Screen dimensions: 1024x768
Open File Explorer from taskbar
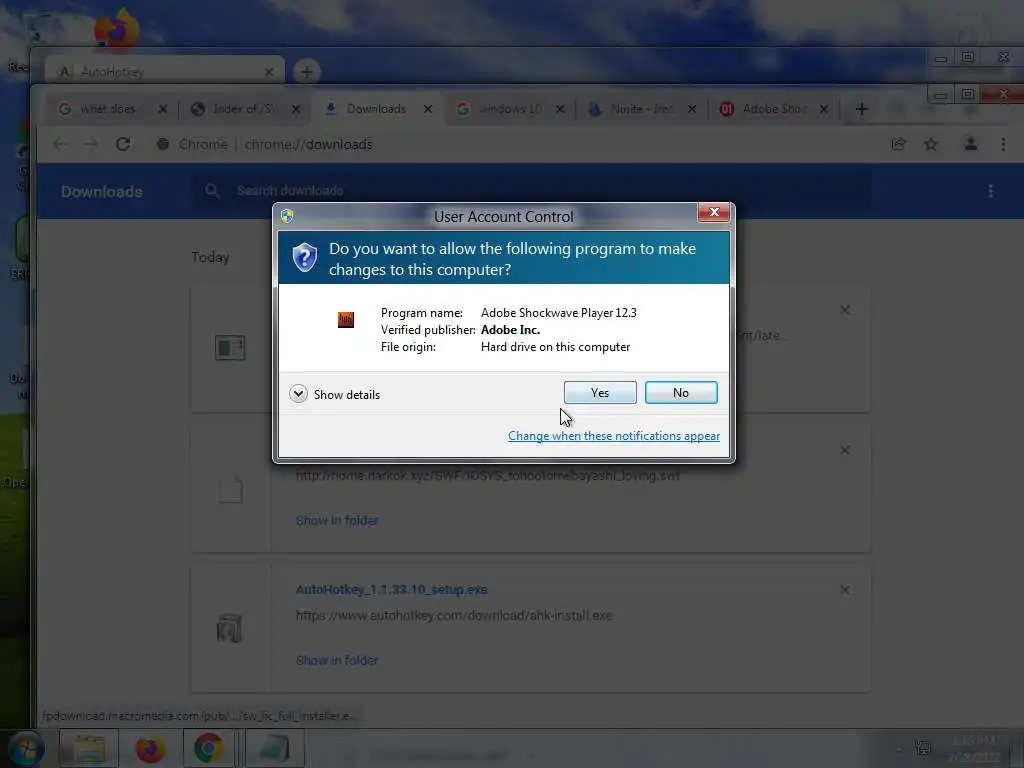click(x=89, y=748)
